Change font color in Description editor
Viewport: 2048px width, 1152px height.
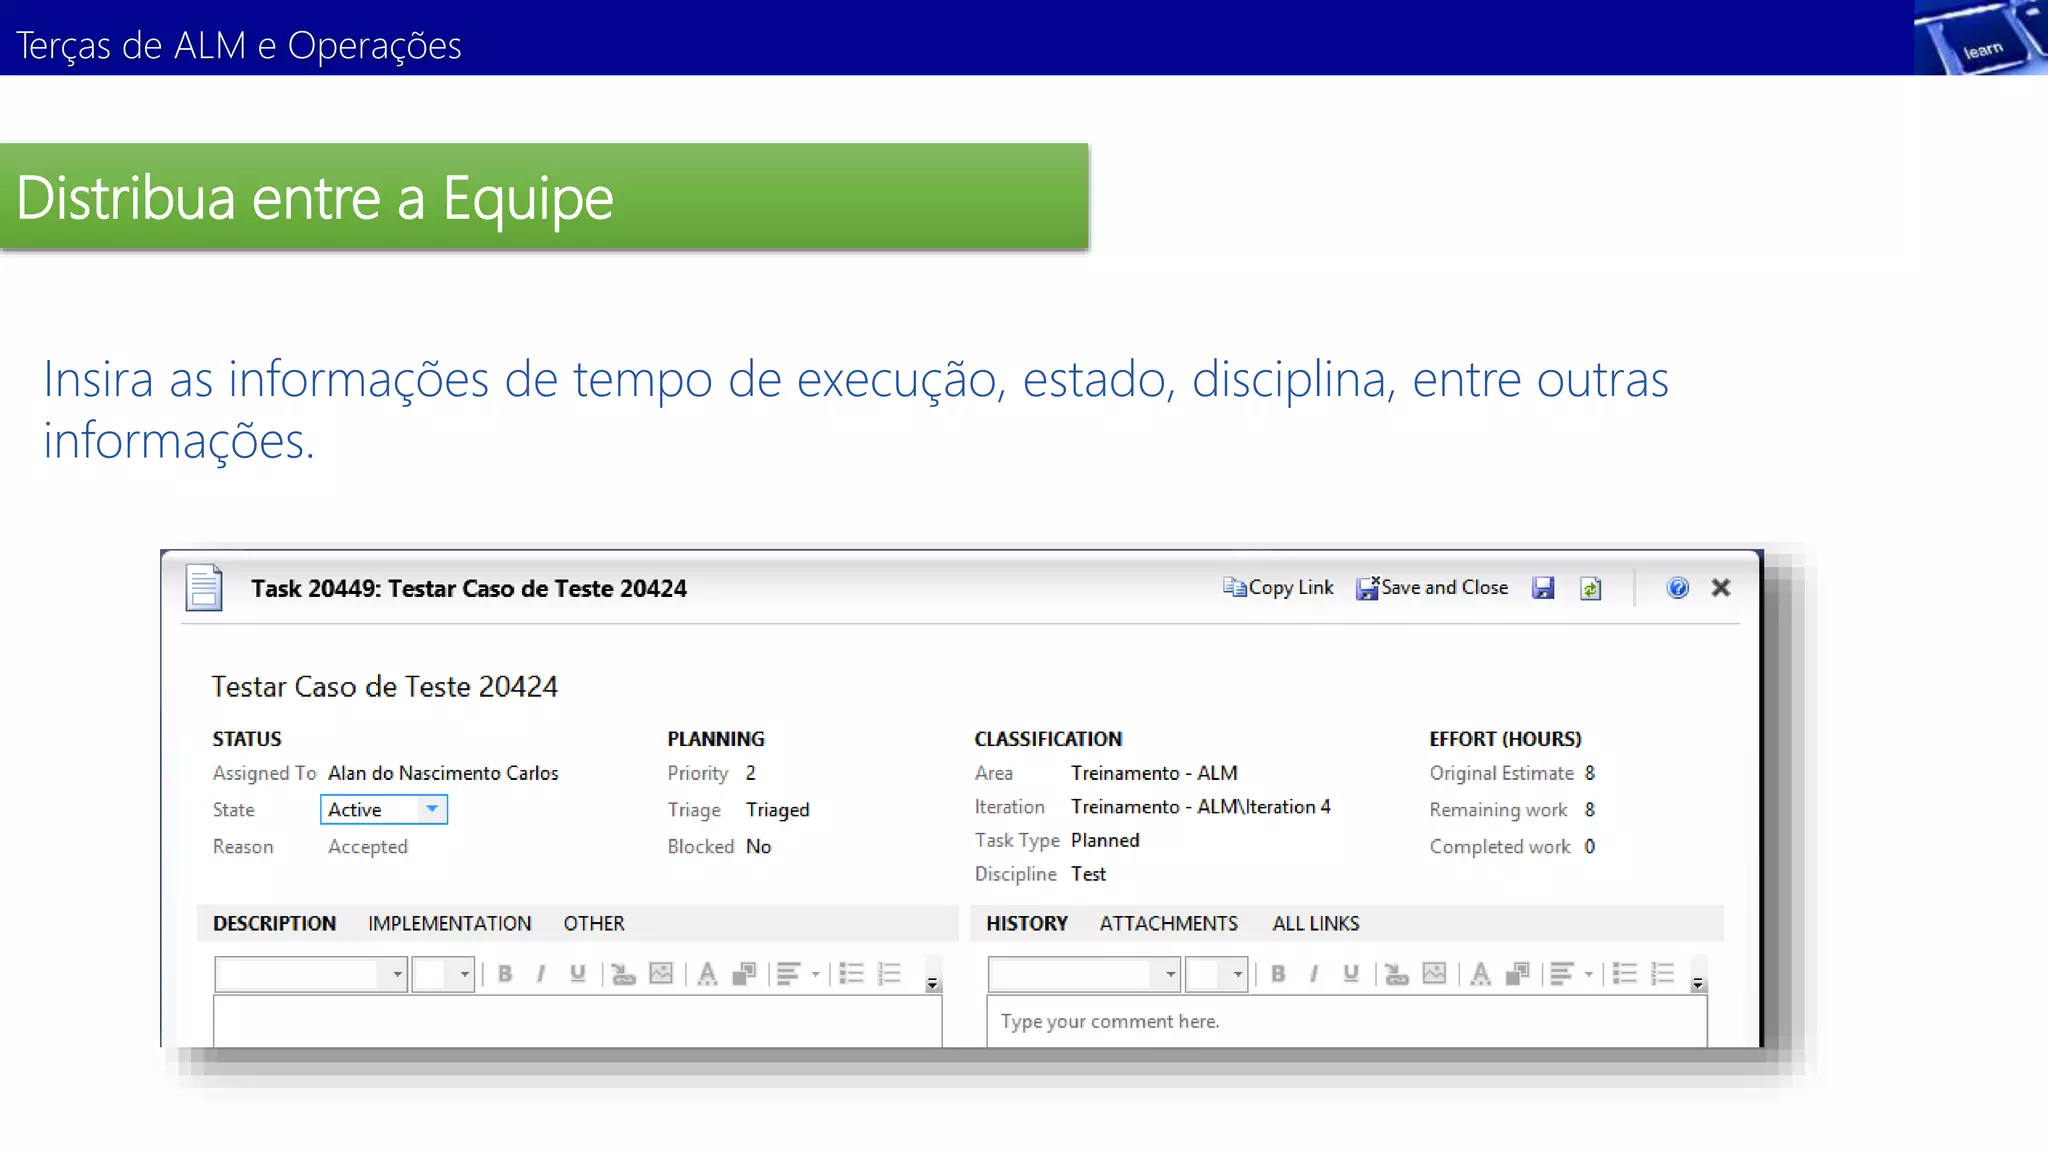707,974
